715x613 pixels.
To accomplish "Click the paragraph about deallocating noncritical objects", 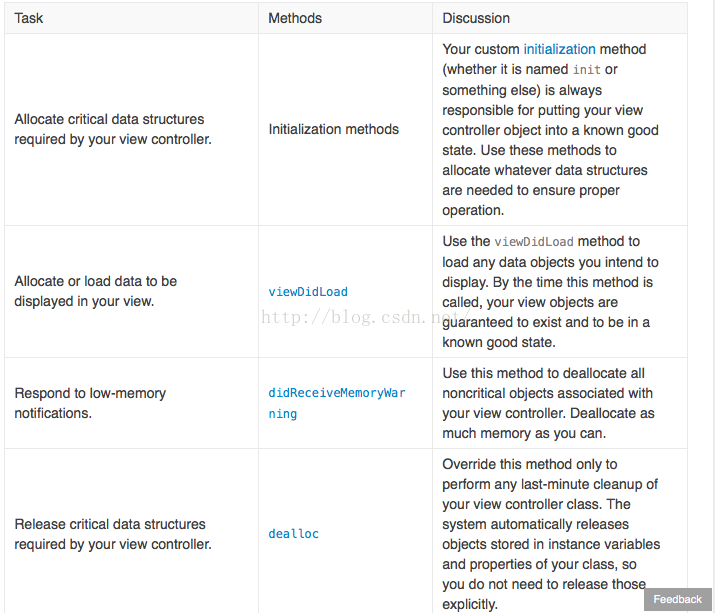I will click(x=548, y=403).
